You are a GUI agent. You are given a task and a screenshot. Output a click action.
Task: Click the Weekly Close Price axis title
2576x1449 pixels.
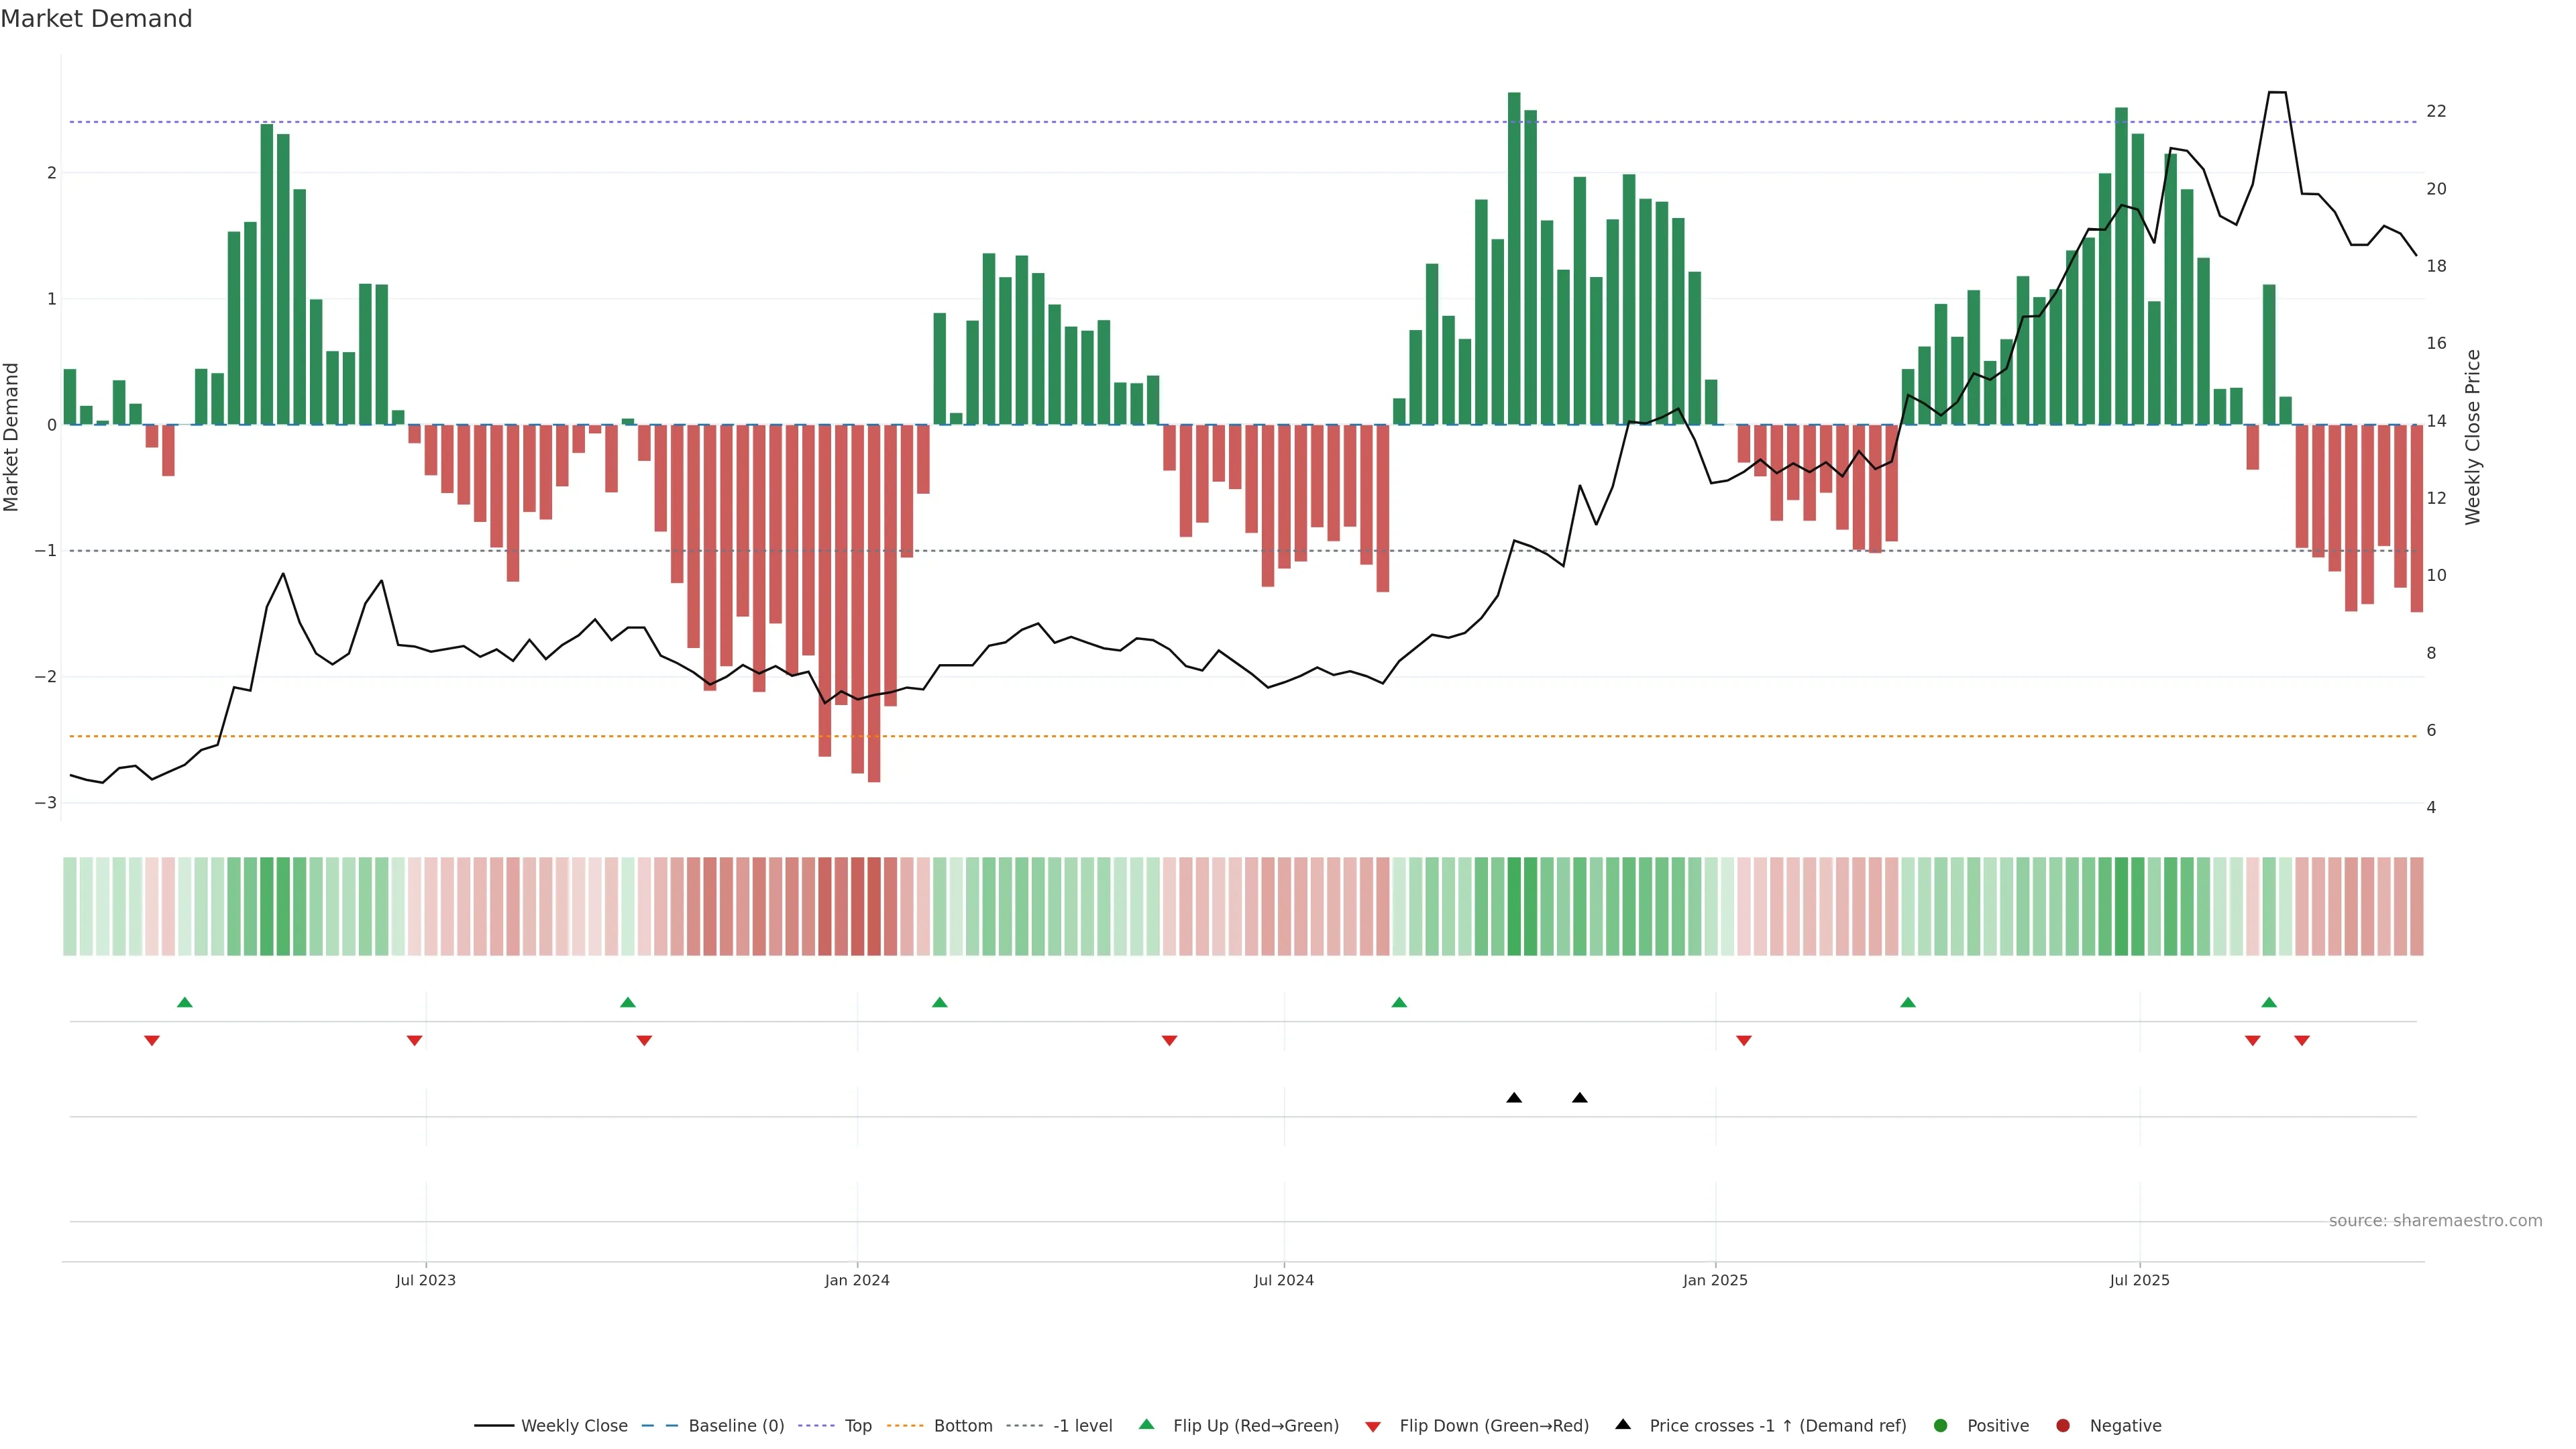[2473, 437]
